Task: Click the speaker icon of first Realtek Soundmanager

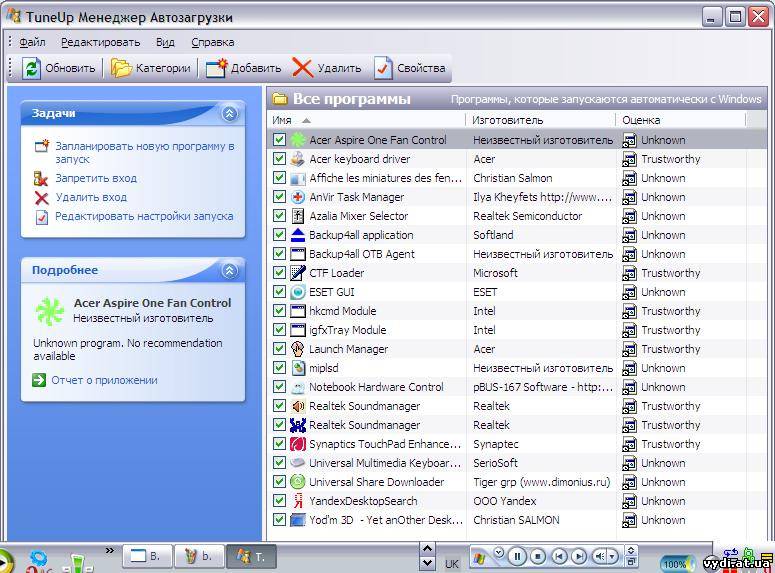Action: (298, 406)
